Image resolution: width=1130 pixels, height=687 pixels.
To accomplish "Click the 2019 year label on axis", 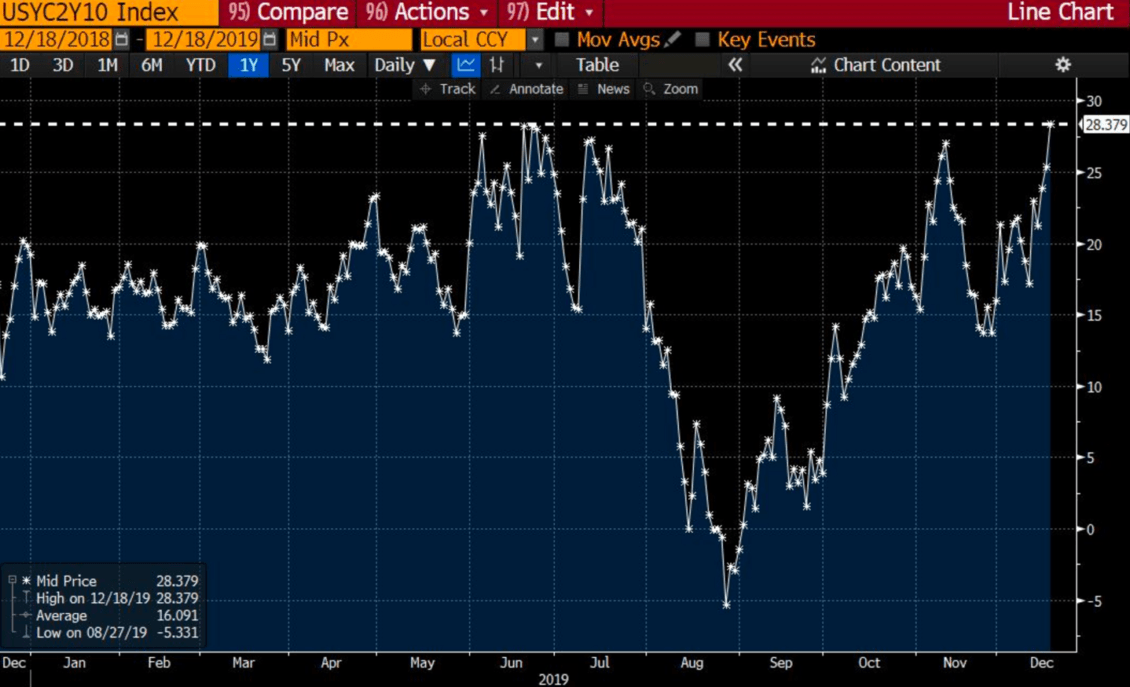I will pyautogui.click(x=553, y=678).
